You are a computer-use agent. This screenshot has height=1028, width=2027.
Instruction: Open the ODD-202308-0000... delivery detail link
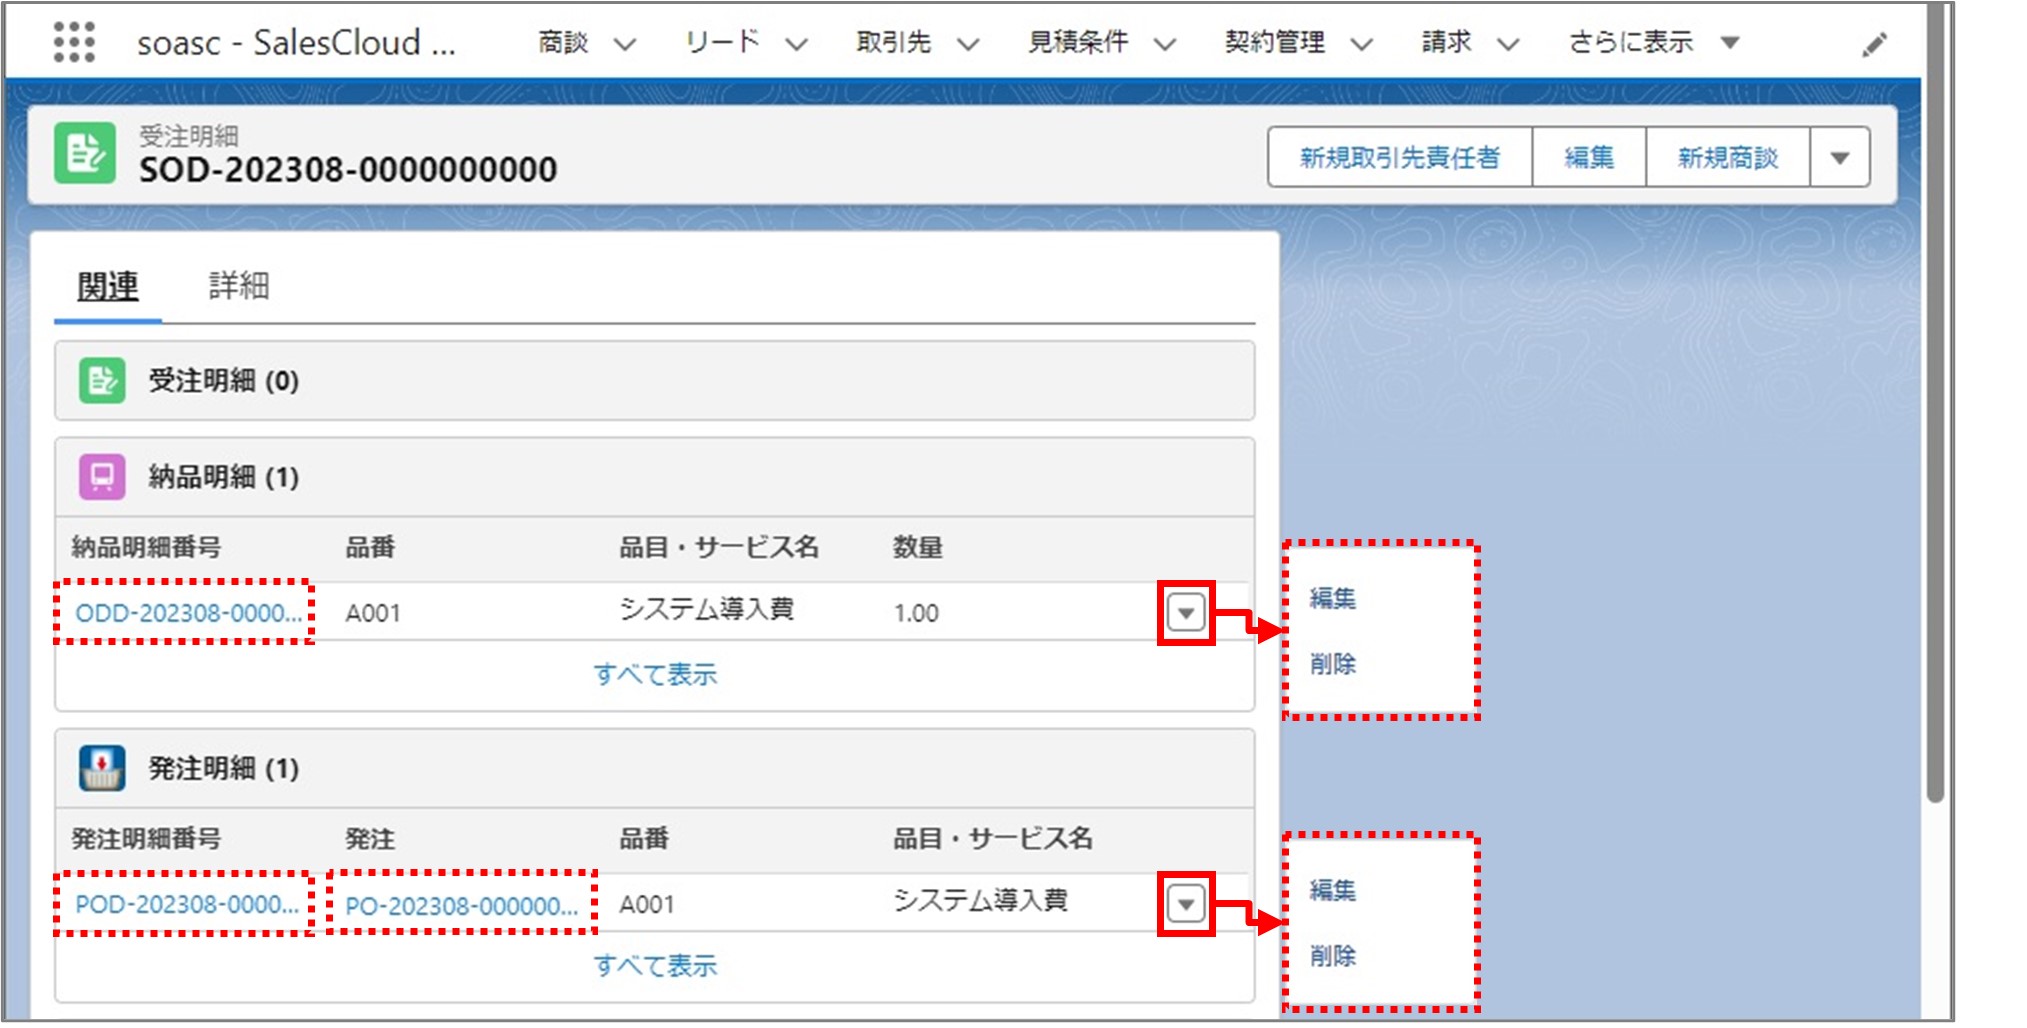pos(188,613)
